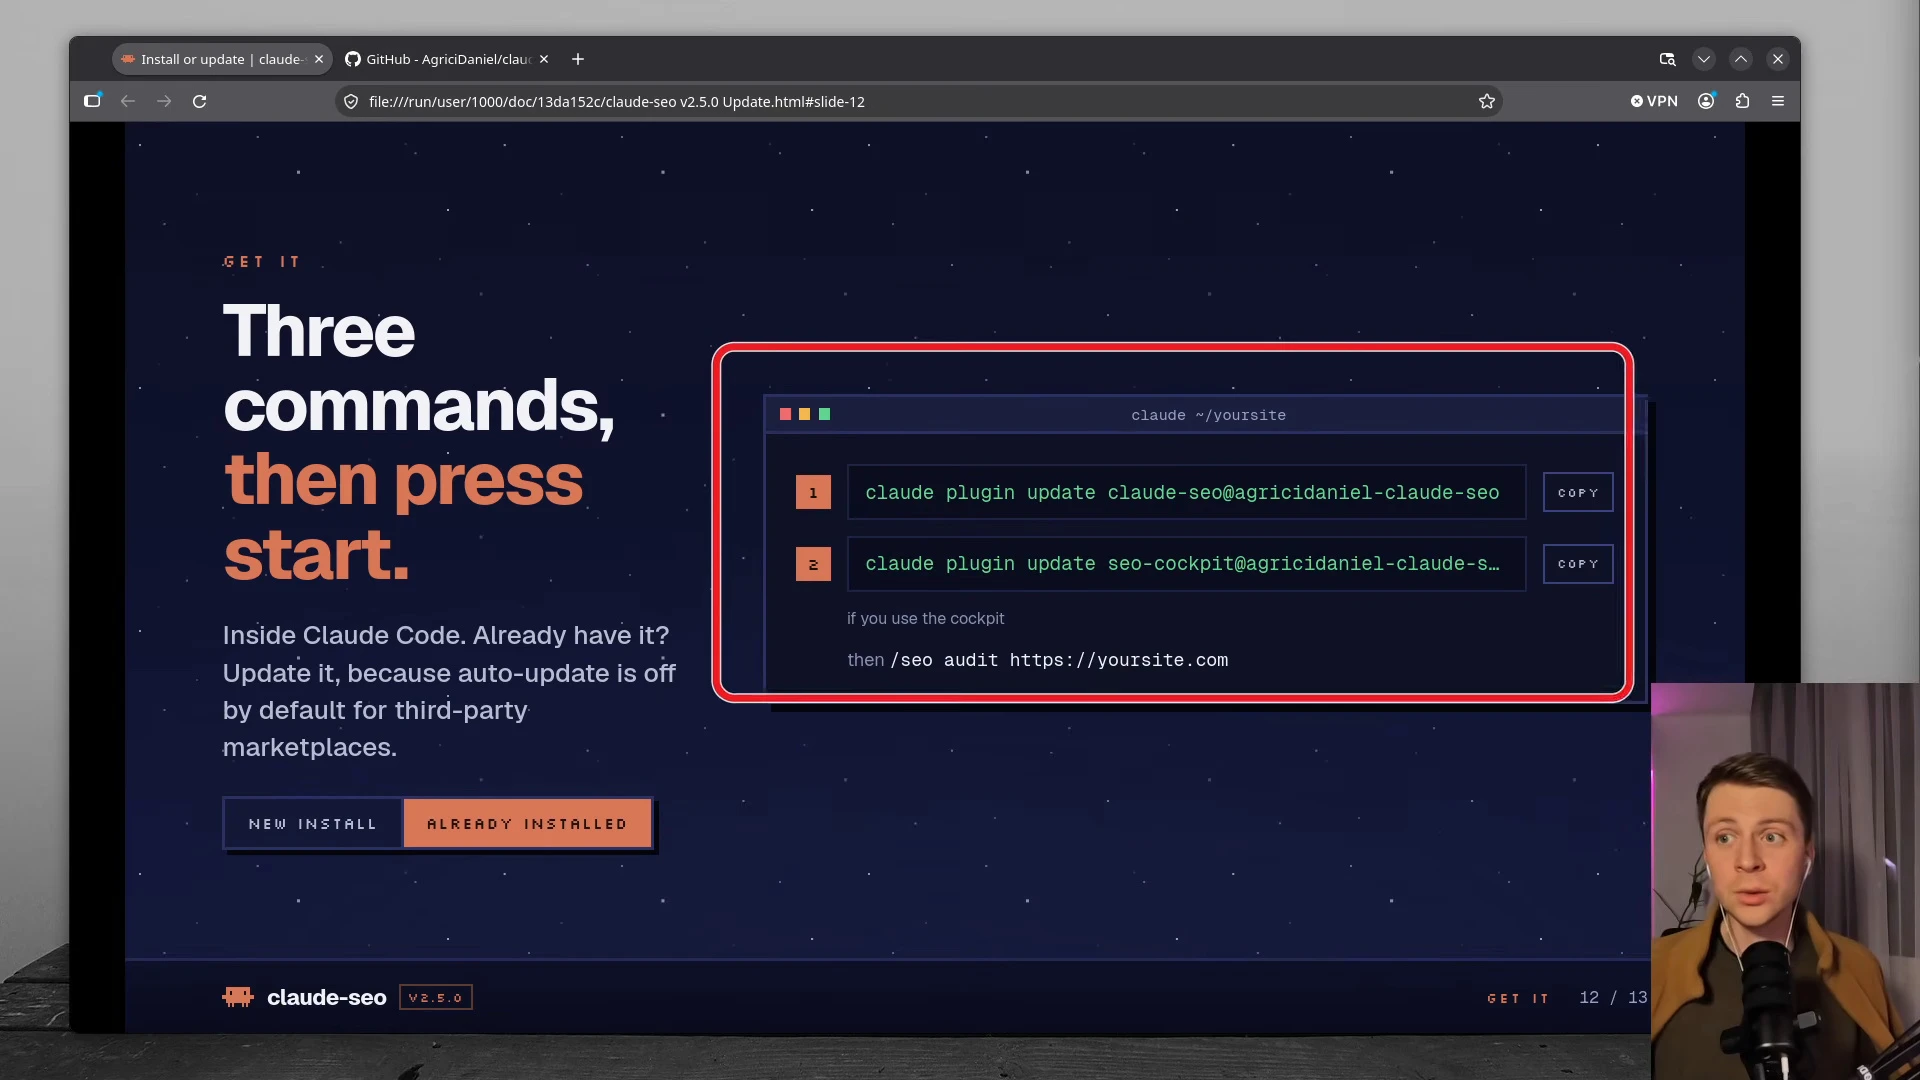Click the claude-seo pixel logo icon in the footer
Viewport: 1920px width, 1080px height.
pyautogui.click(x=238, y=997)
